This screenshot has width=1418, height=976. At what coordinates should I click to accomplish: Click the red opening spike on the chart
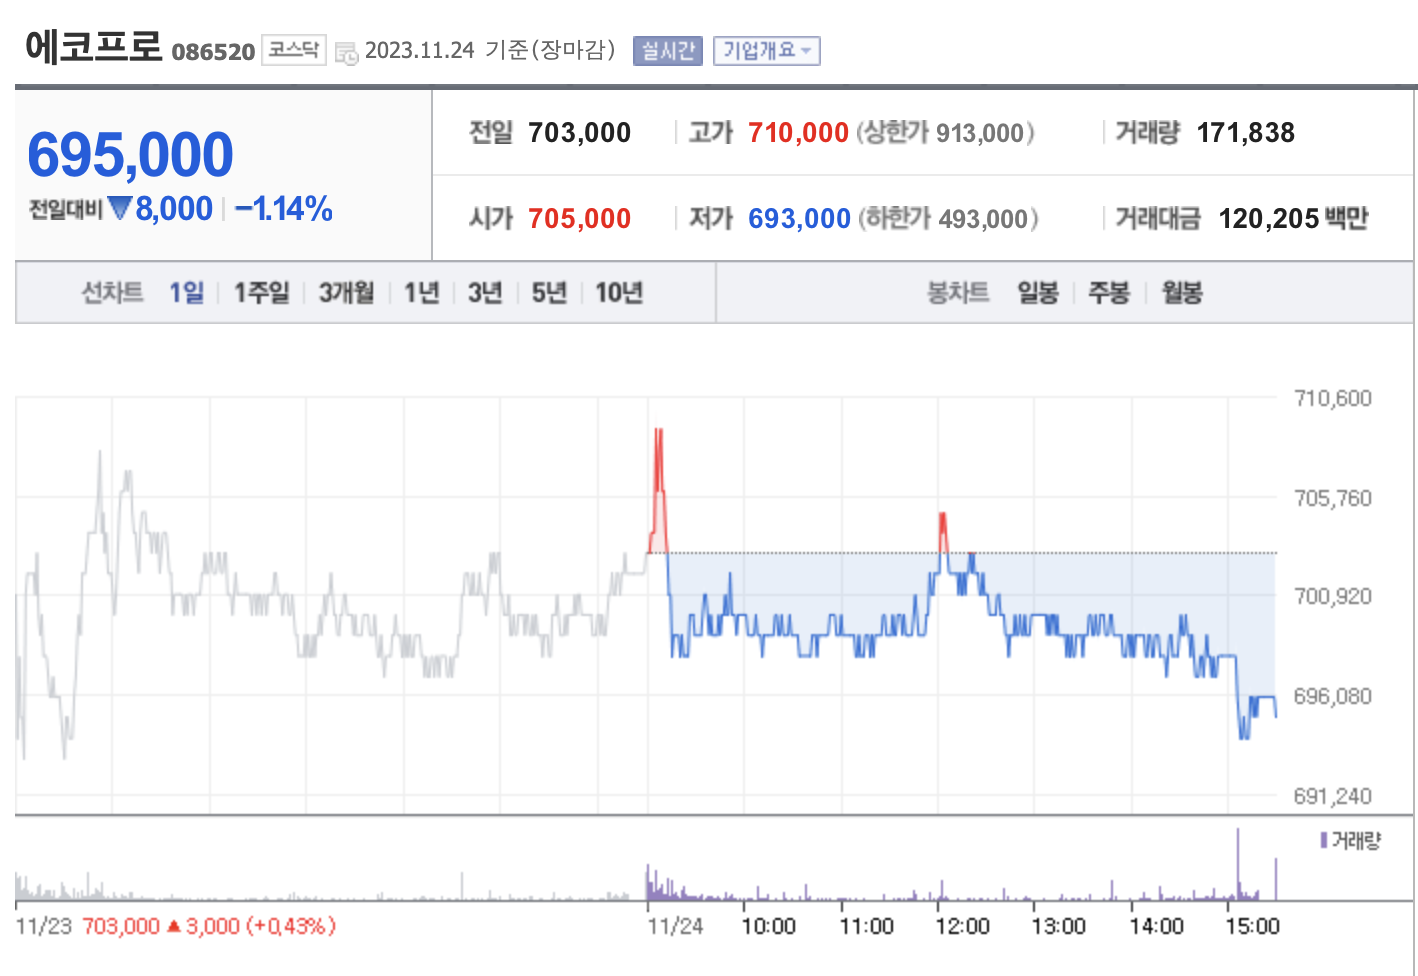point(658,490)
